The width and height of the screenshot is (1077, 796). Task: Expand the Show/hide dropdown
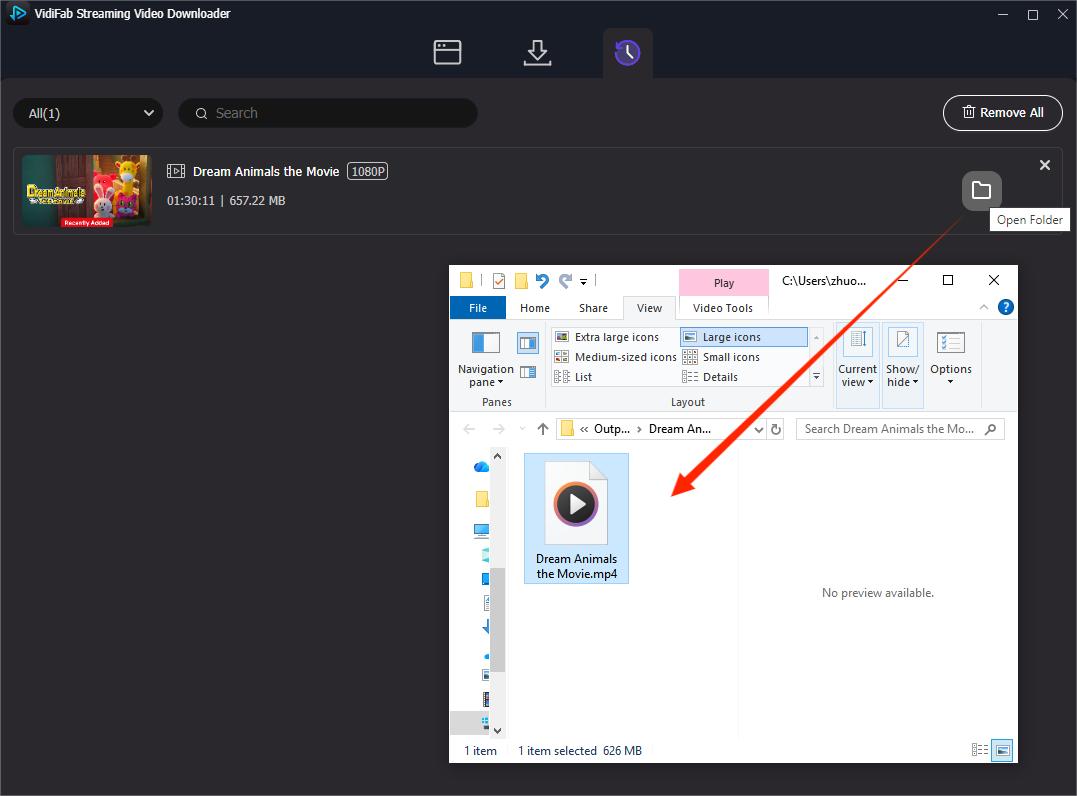pyautogui.click(x=902, y=376)
